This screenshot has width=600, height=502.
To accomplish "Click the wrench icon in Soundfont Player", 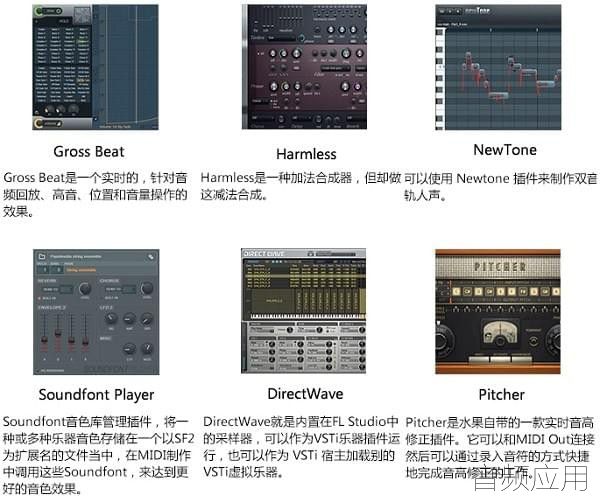I will pos(151,257).
